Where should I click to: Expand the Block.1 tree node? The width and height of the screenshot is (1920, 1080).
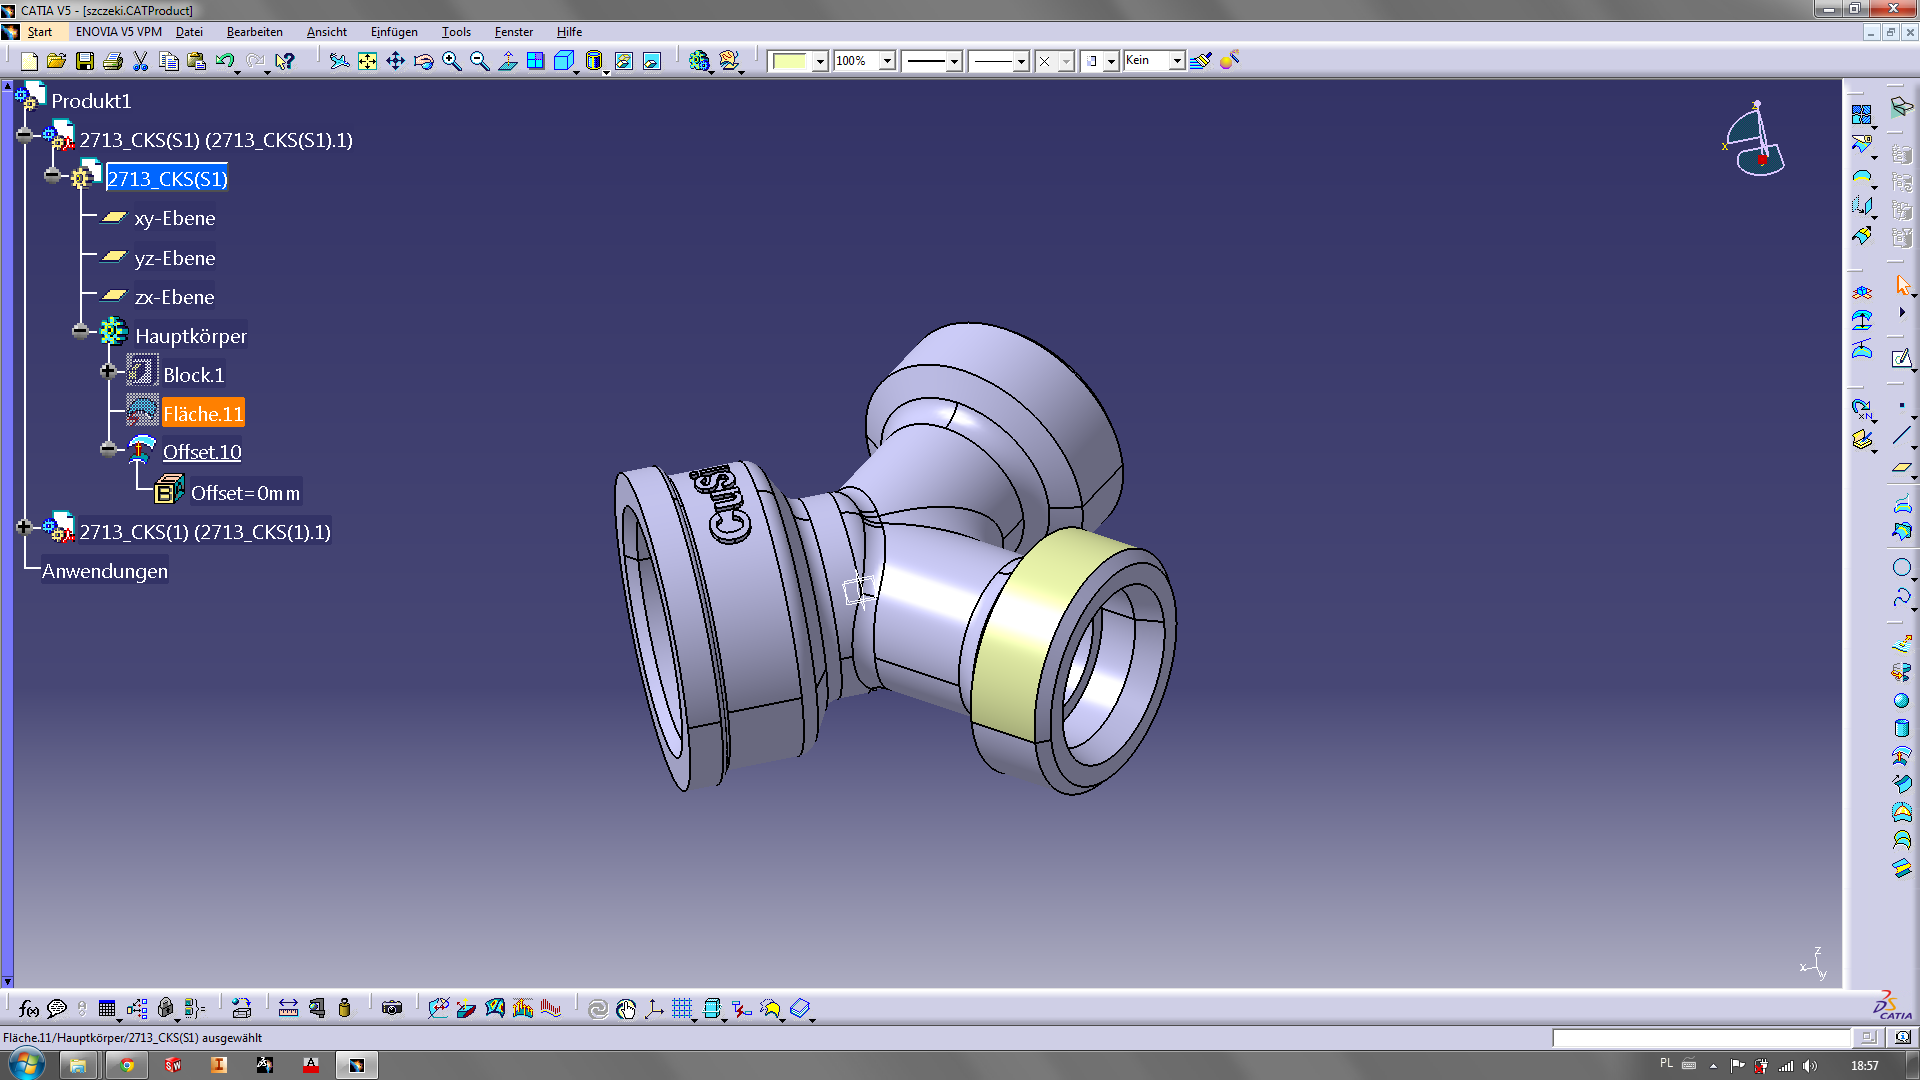[x=108, y=371]
